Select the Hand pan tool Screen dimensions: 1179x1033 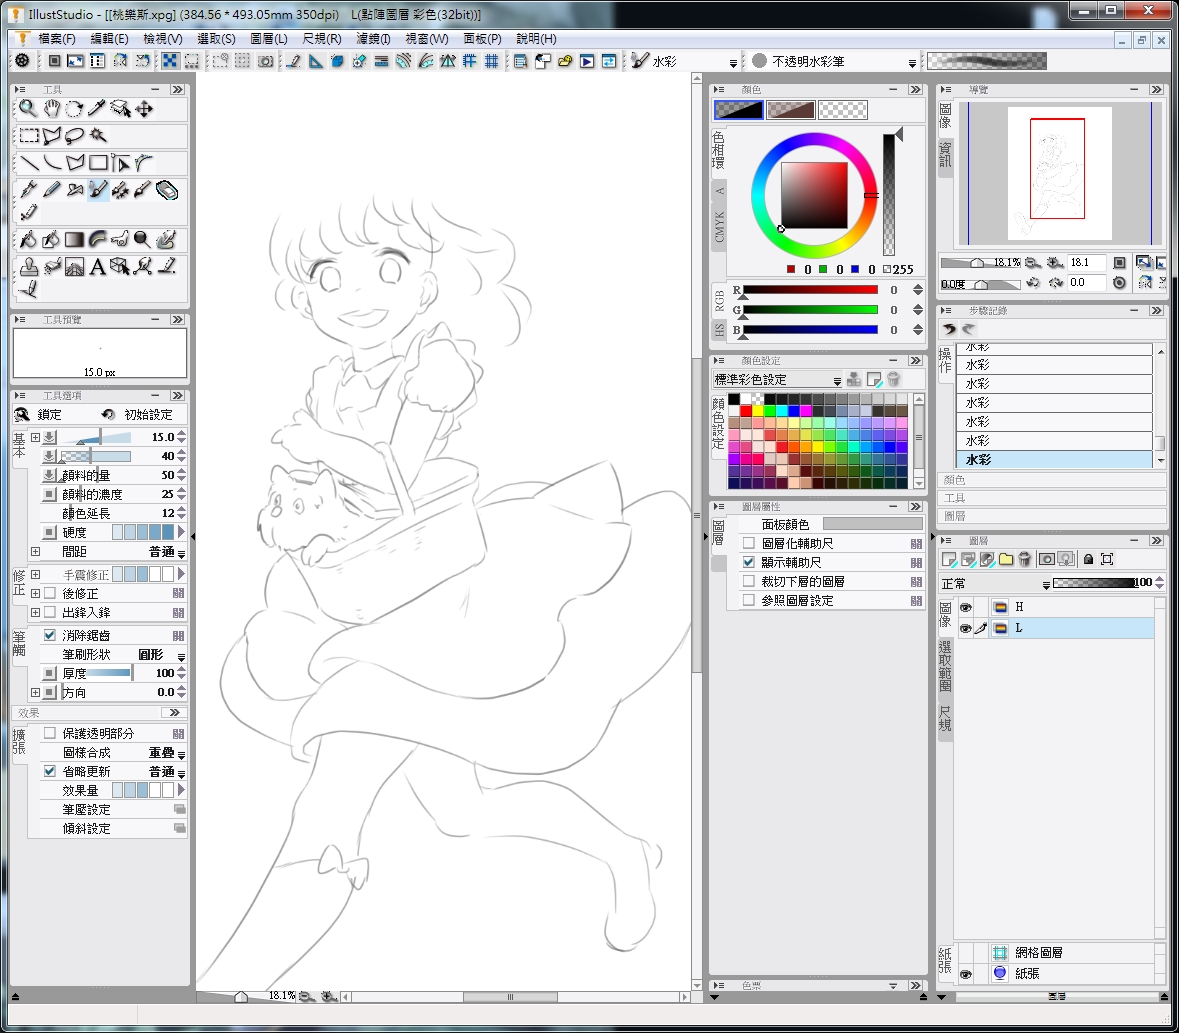[x=51, y=109]
